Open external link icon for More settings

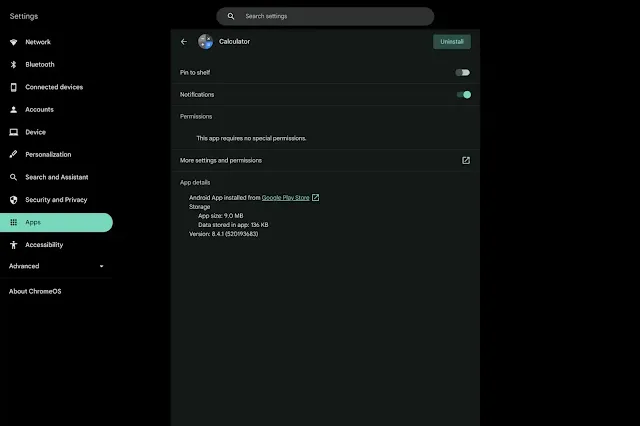(466, 160)
